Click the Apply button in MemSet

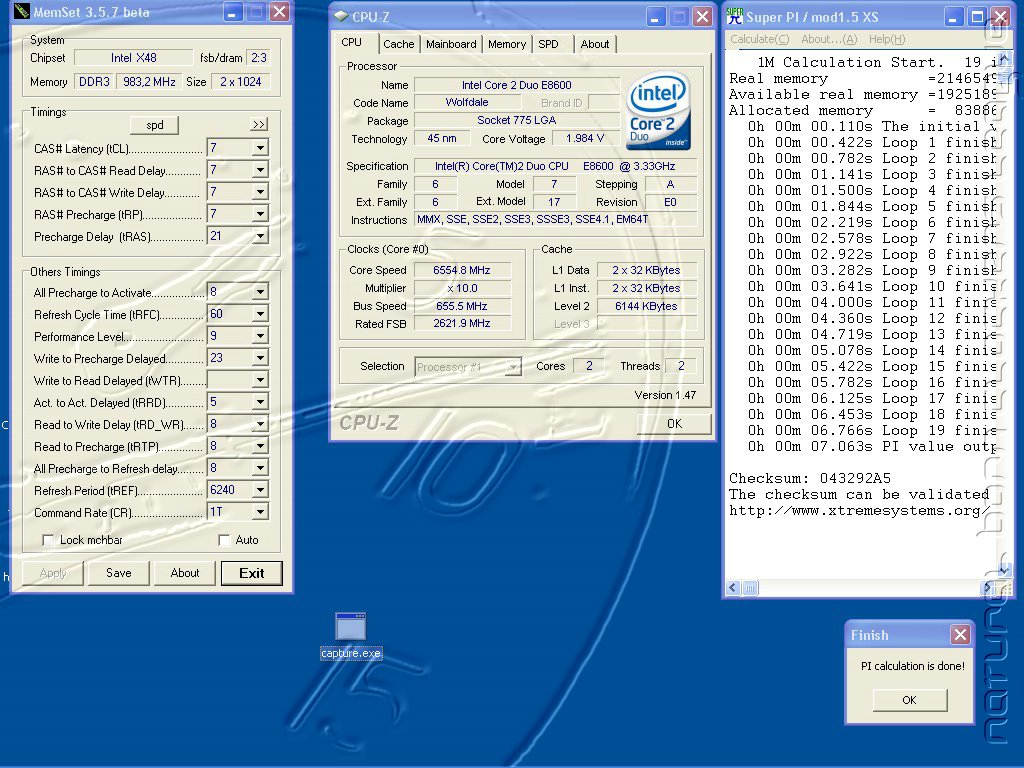pos(52,573)
